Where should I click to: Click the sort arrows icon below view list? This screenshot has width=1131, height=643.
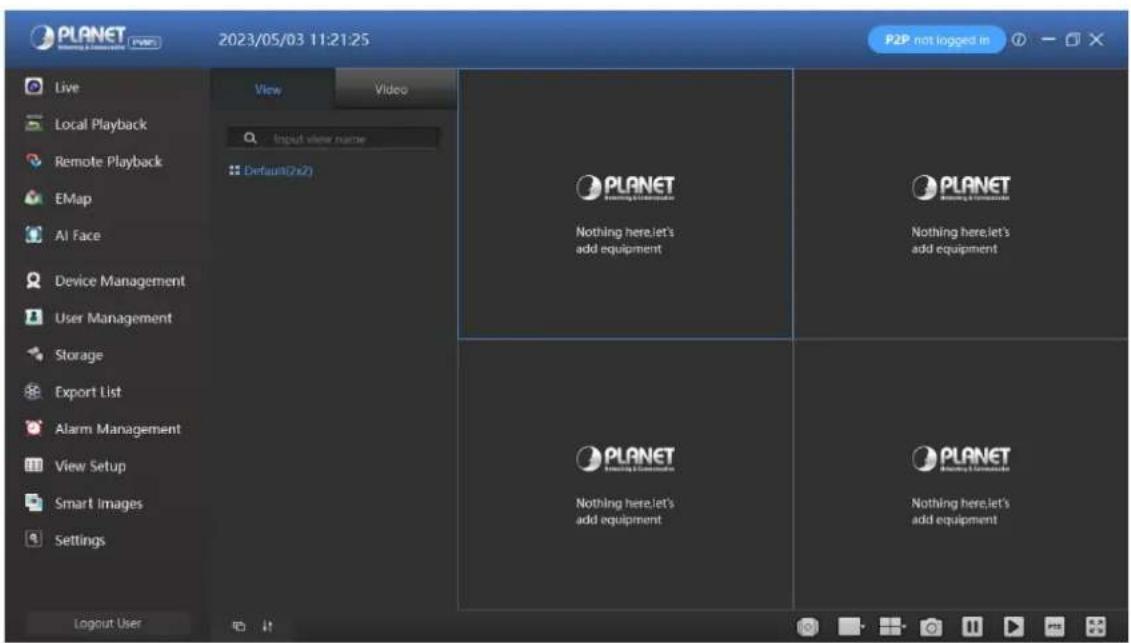(267, 626)
